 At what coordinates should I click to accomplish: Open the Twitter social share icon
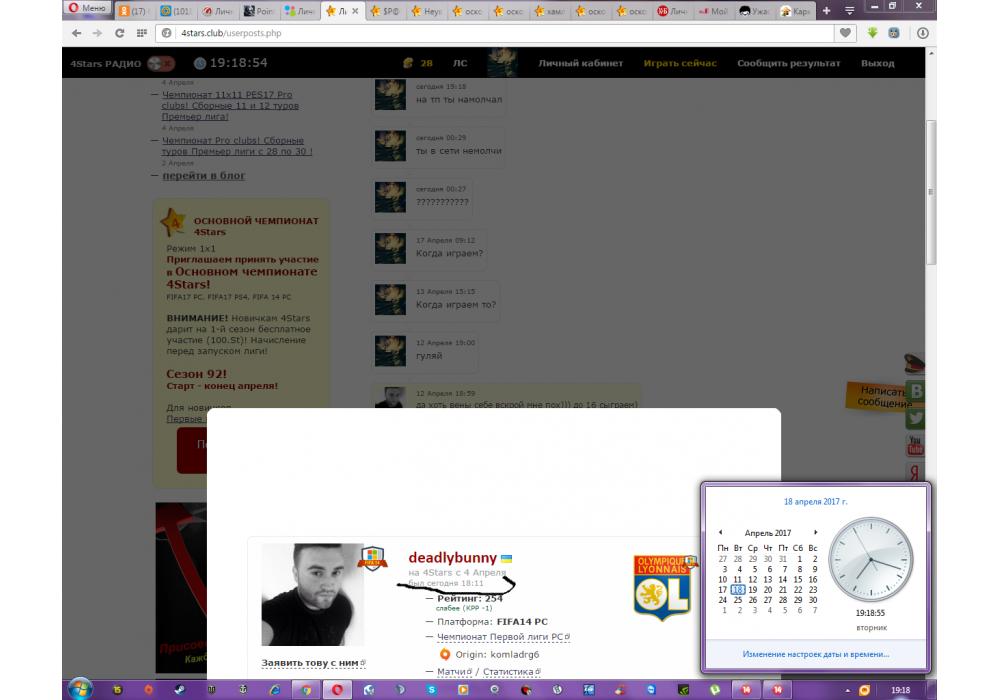(x=914, y=419)
